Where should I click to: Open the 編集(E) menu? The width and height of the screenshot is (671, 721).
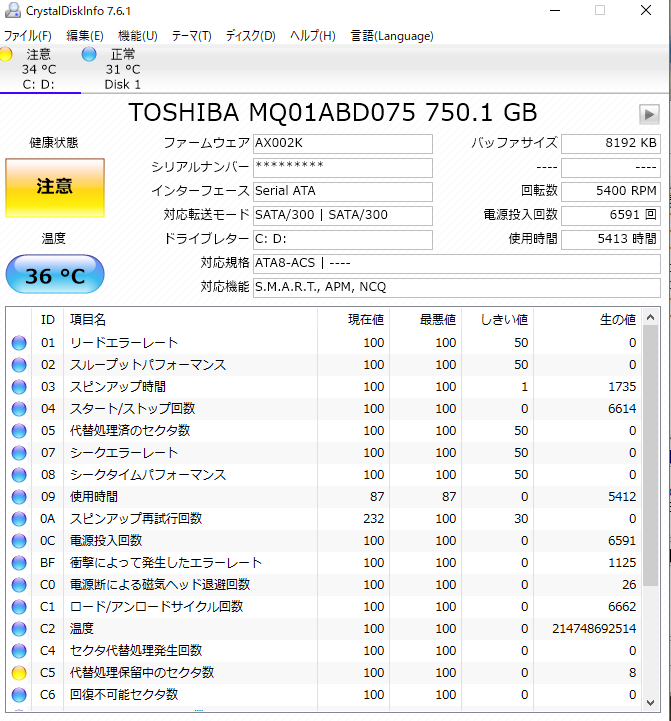click(85, 36)
